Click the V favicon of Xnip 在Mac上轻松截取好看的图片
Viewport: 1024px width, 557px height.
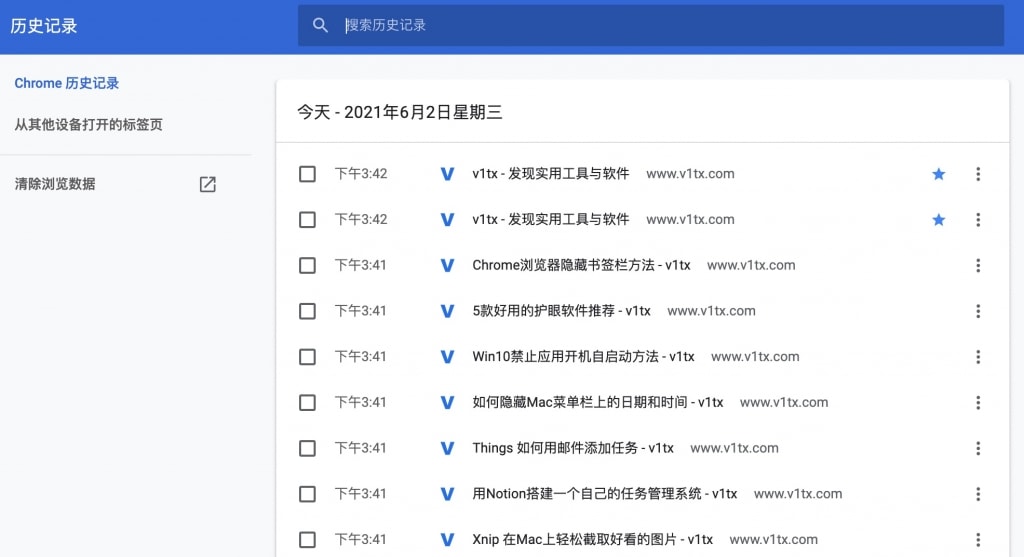coord(447,540)
